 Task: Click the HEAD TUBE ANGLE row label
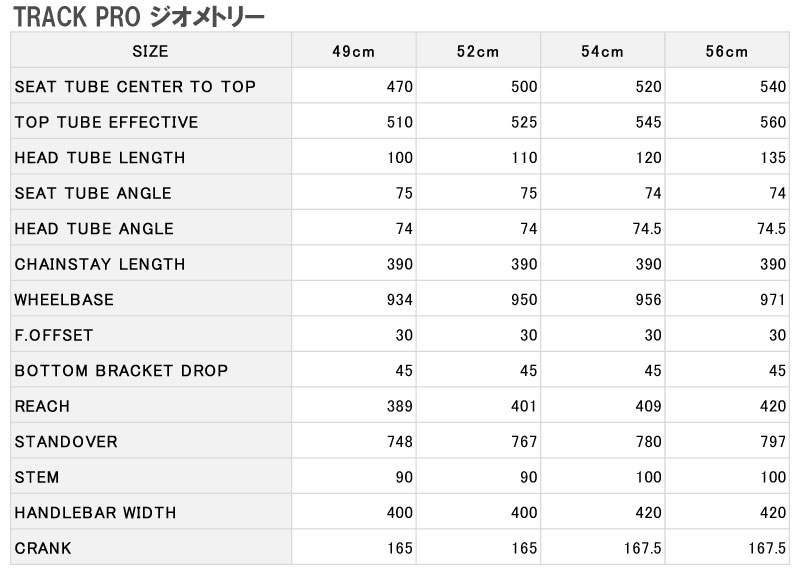tap(94, 229)
